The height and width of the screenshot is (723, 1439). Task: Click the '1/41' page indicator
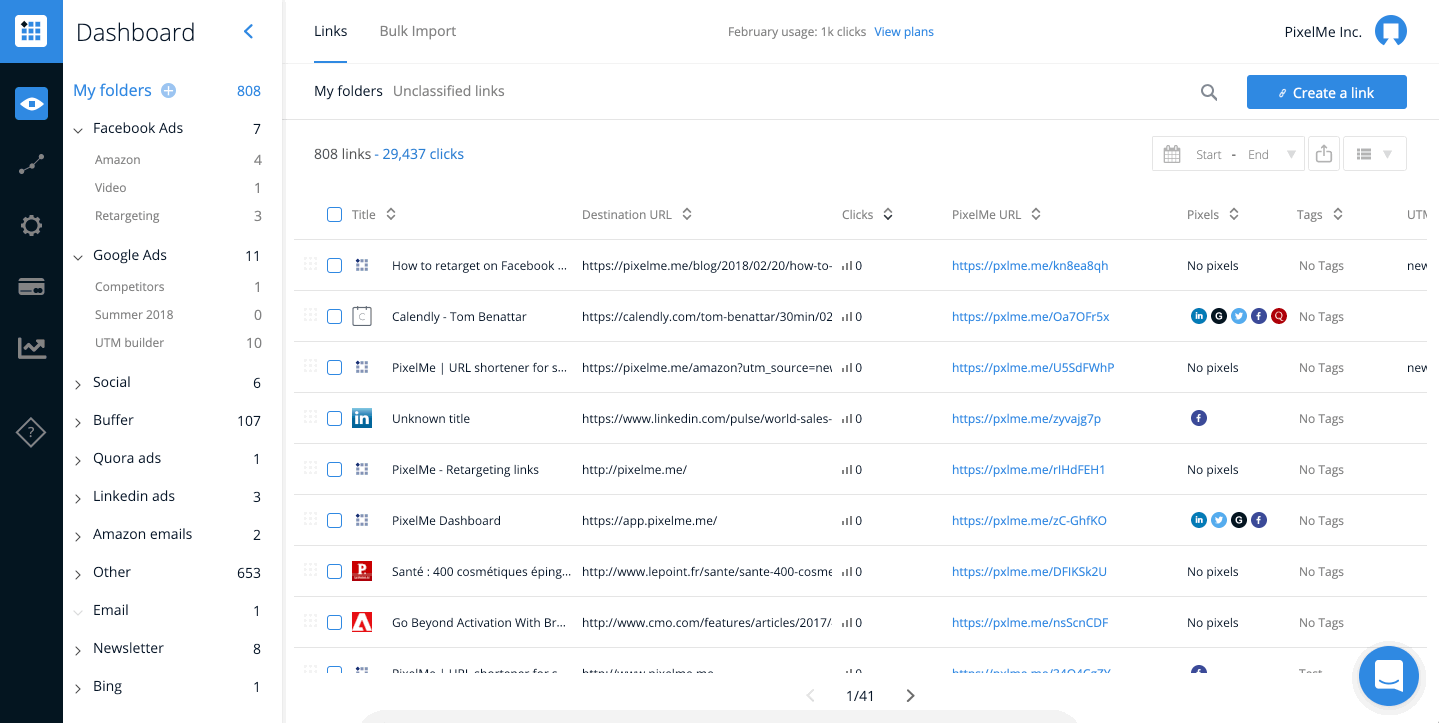click(860, 696)
